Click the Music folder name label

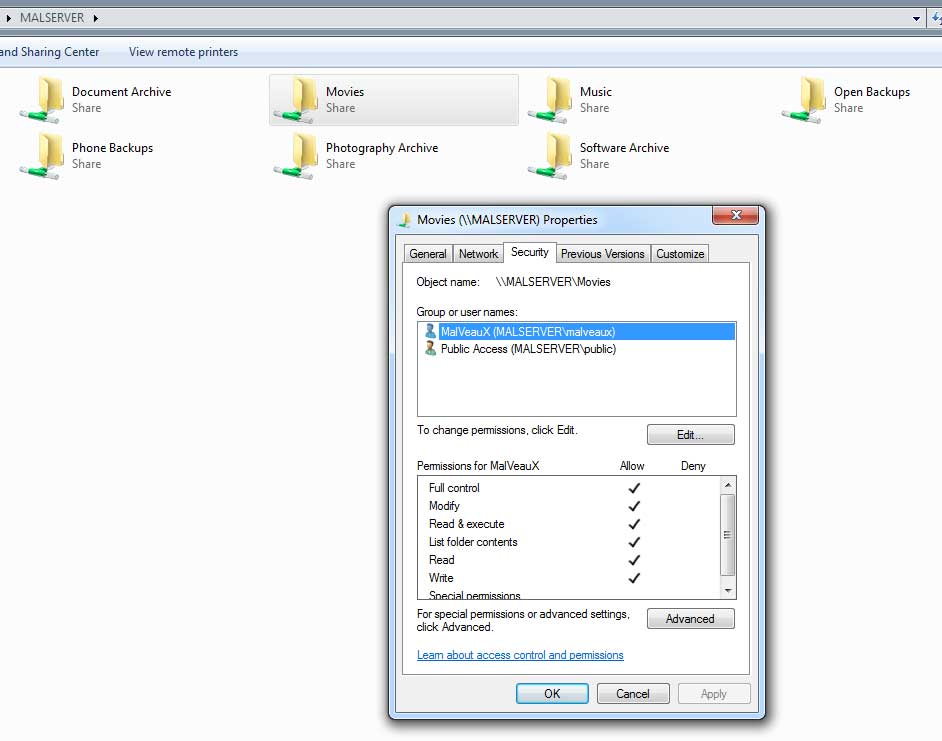[595, 91]
